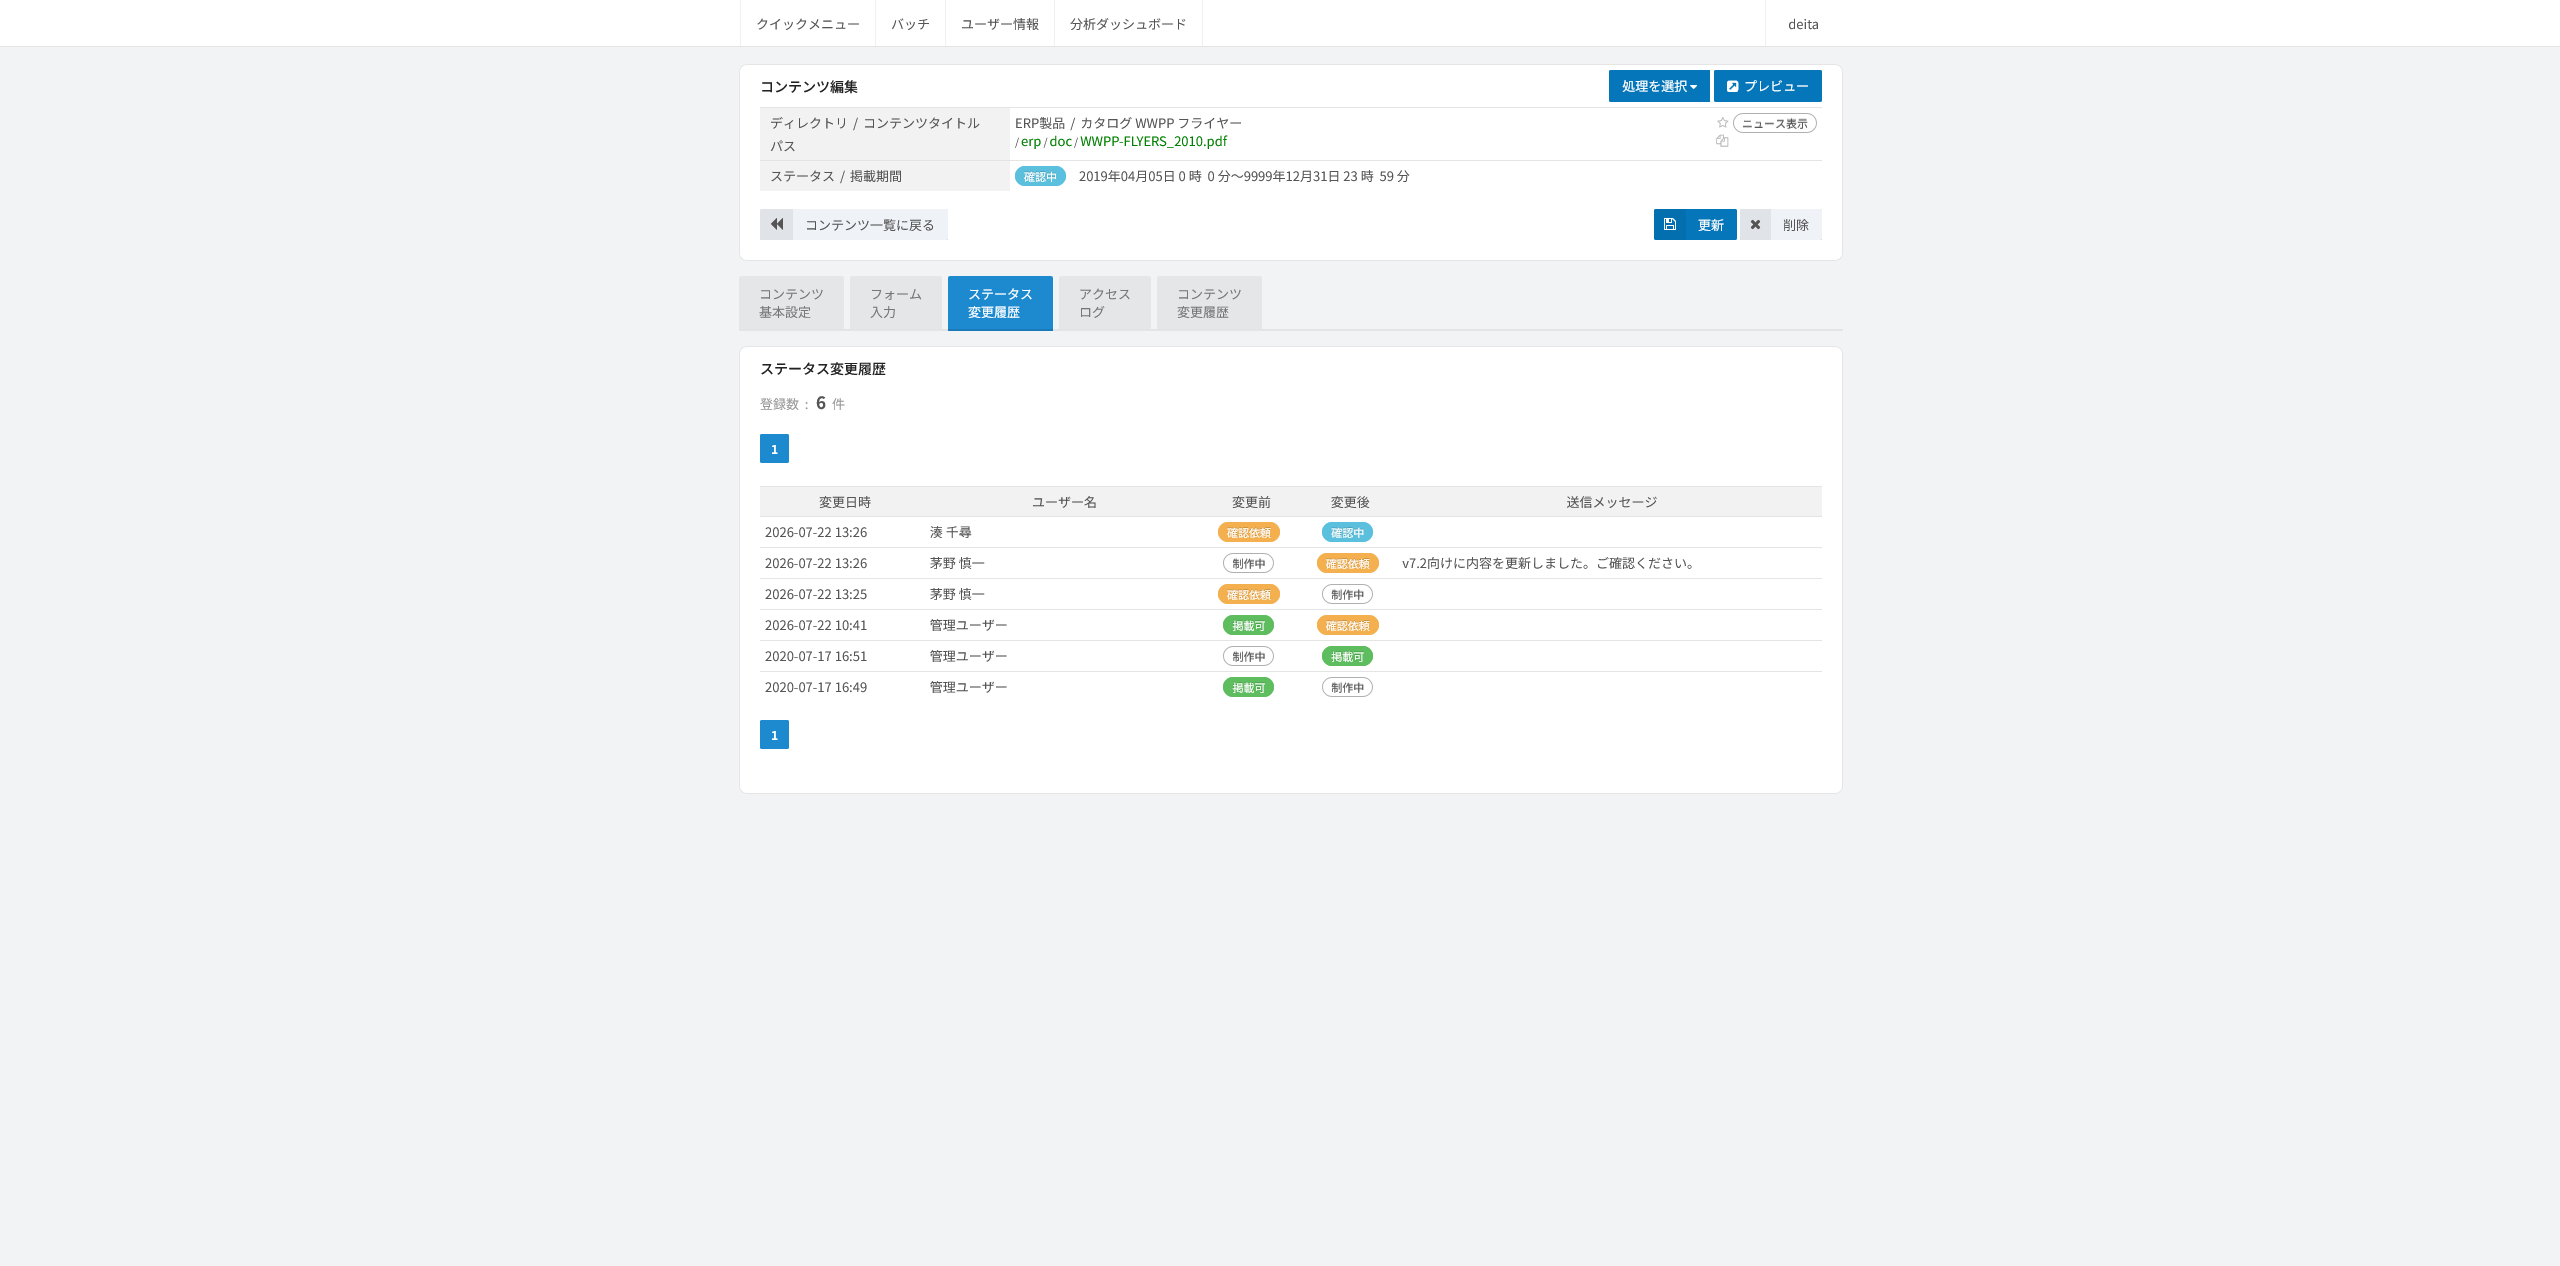Open the バッチ menu item
Image resolution: width=2560 pixels, height=1266 pixels.
[910, 23]
